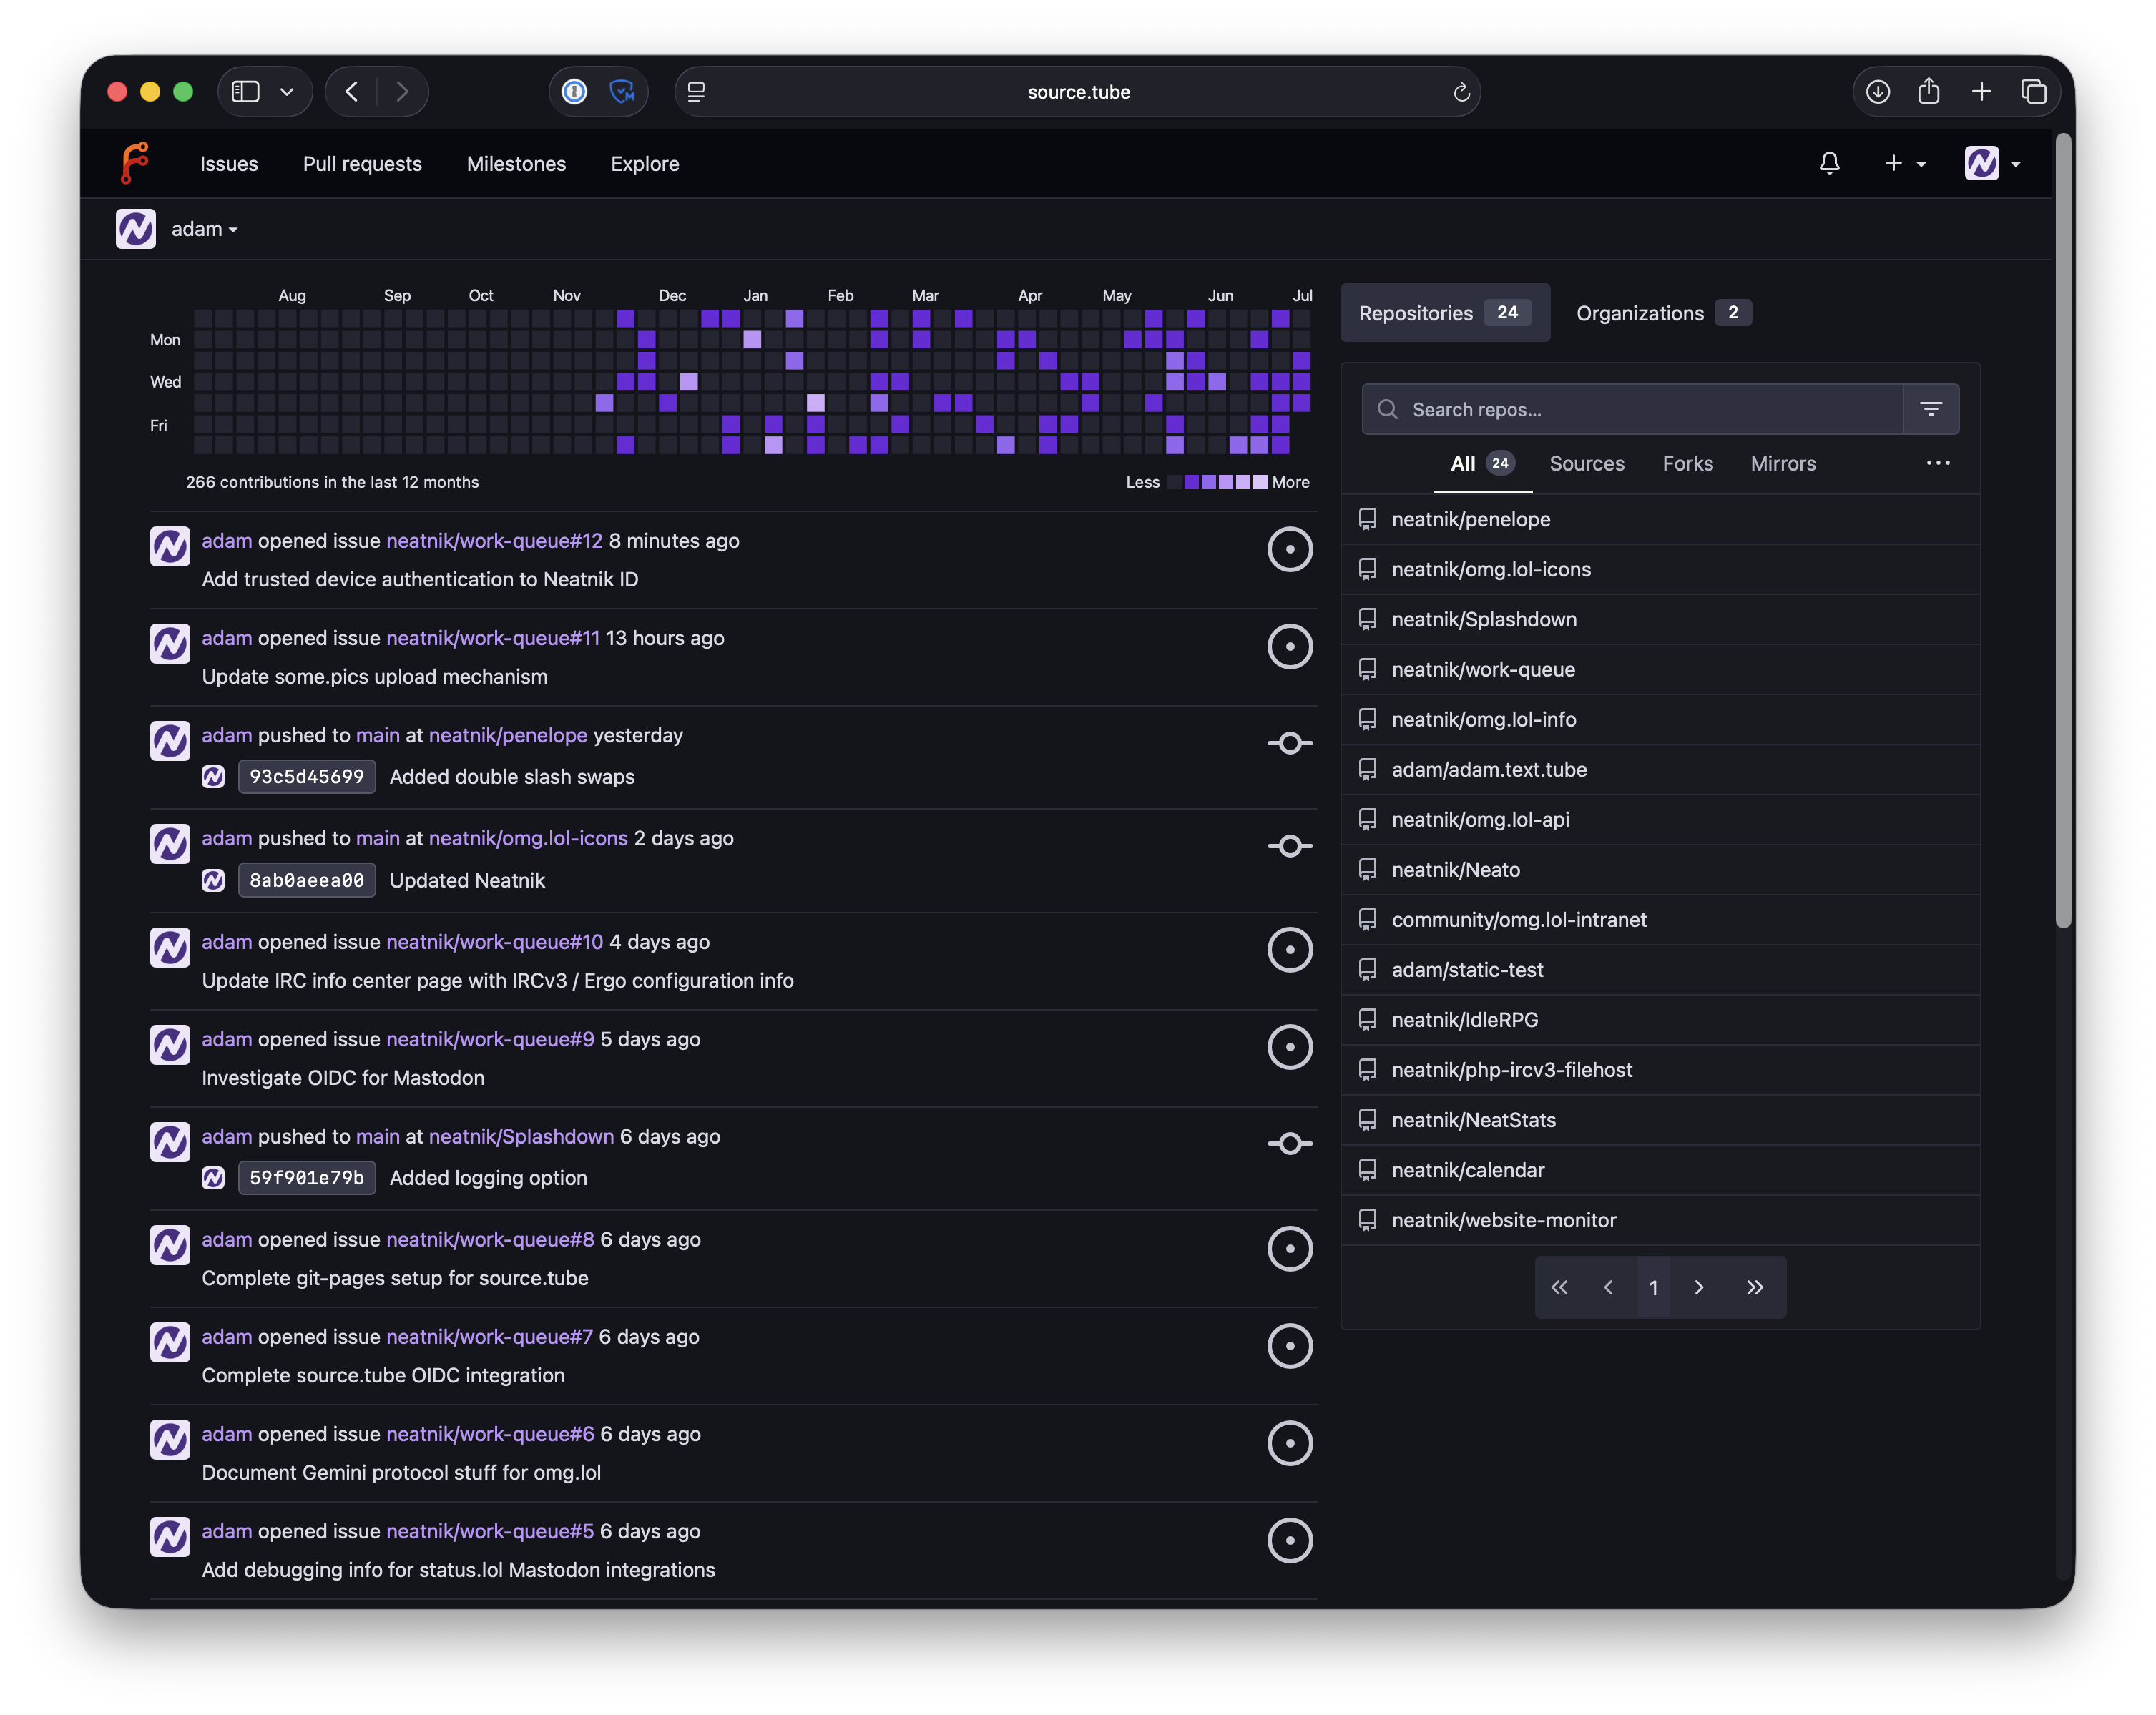This screenshot has height=1715, width=2156.
Task: Open neatnik/Splashdown in repository list
Action: tap(1484, 619)
